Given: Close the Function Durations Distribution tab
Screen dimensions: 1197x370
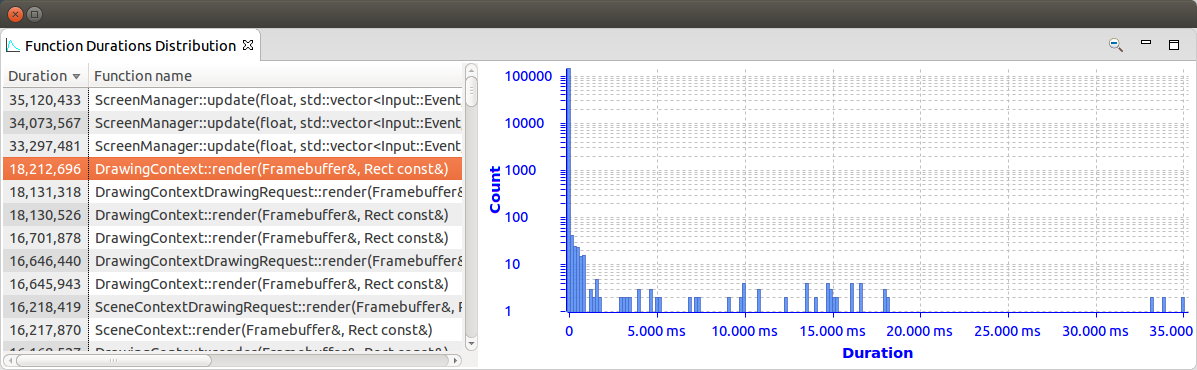Looking at the screenshot, I should coord(247,45).
